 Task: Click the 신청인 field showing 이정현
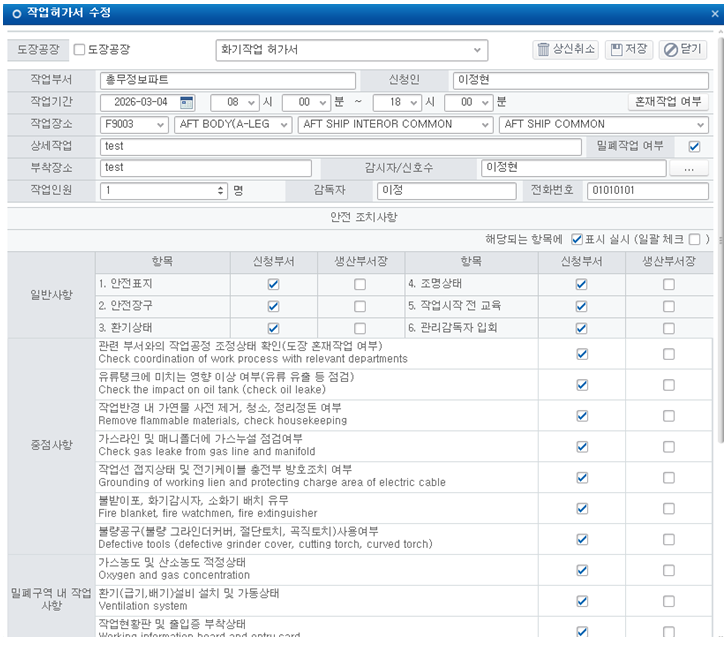[x=581, y=80]
